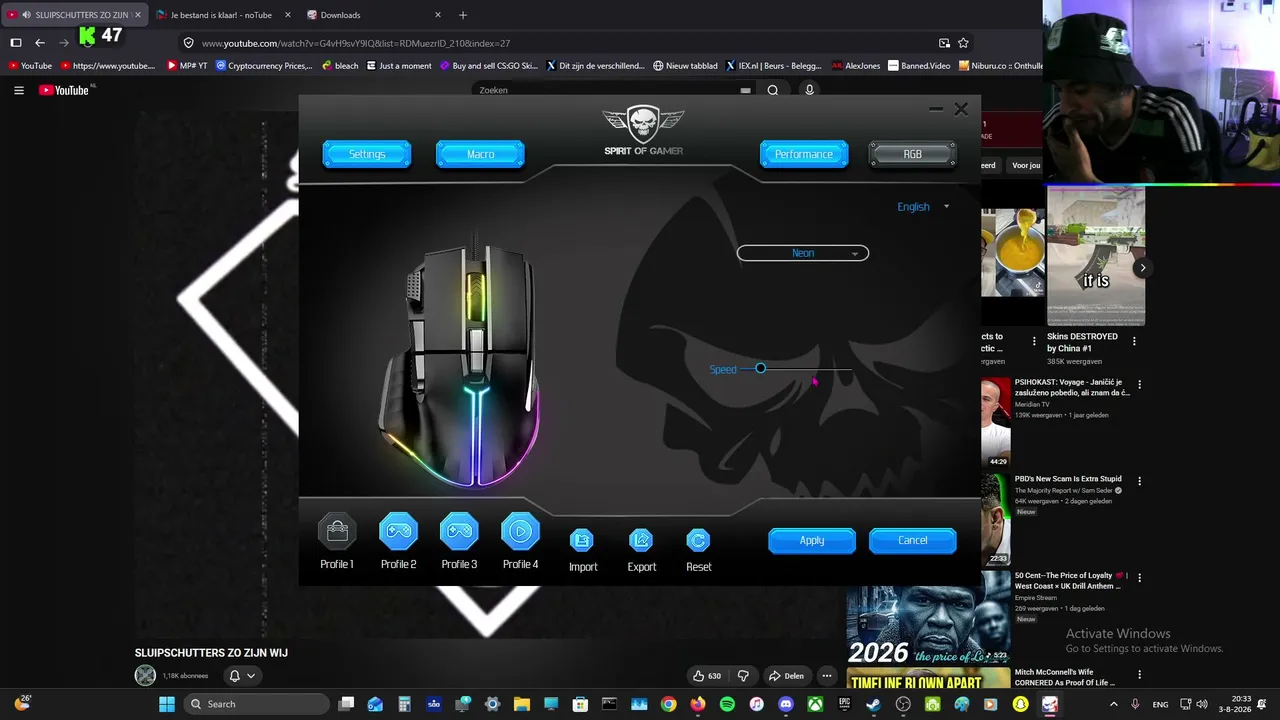This screenshot has height=720, width=1280.
Task: Dislike the YouTube video
Action: coord(743,676)
